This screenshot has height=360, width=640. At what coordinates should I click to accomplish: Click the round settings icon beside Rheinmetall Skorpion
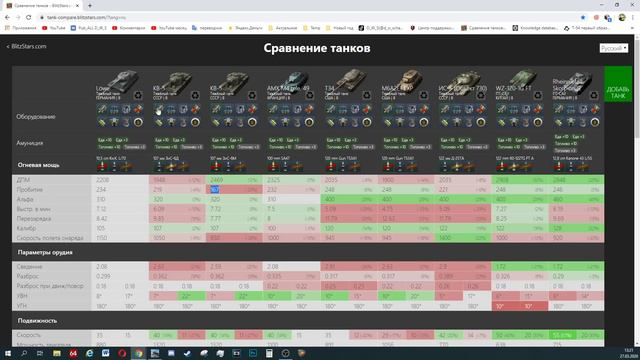click(594, 95)
